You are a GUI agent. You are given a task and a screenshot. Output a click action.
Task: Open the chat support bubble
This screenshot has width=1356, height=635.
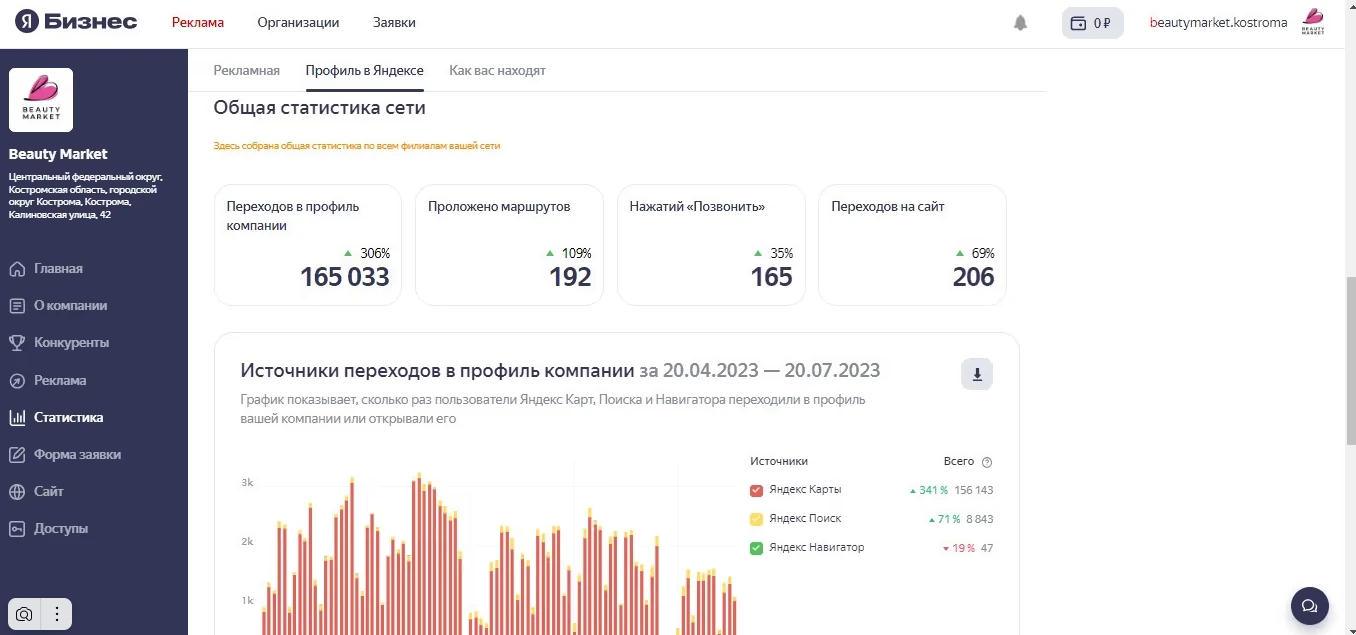(1309, 605)
